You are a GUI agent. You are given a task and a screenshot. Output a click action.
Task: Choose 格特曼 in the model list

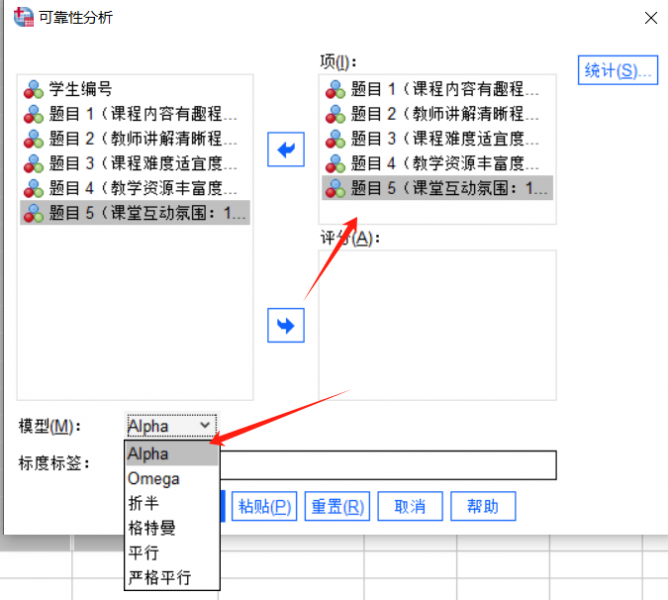172,528
